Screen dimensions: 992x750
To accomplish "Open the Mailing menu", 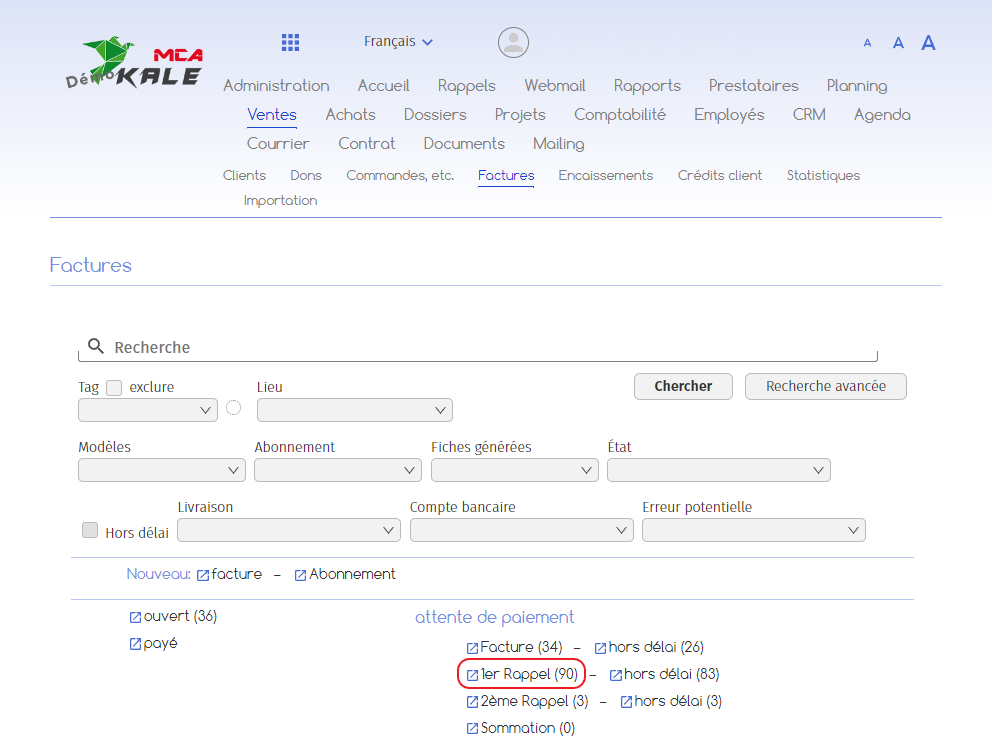I will click(559, 144).
